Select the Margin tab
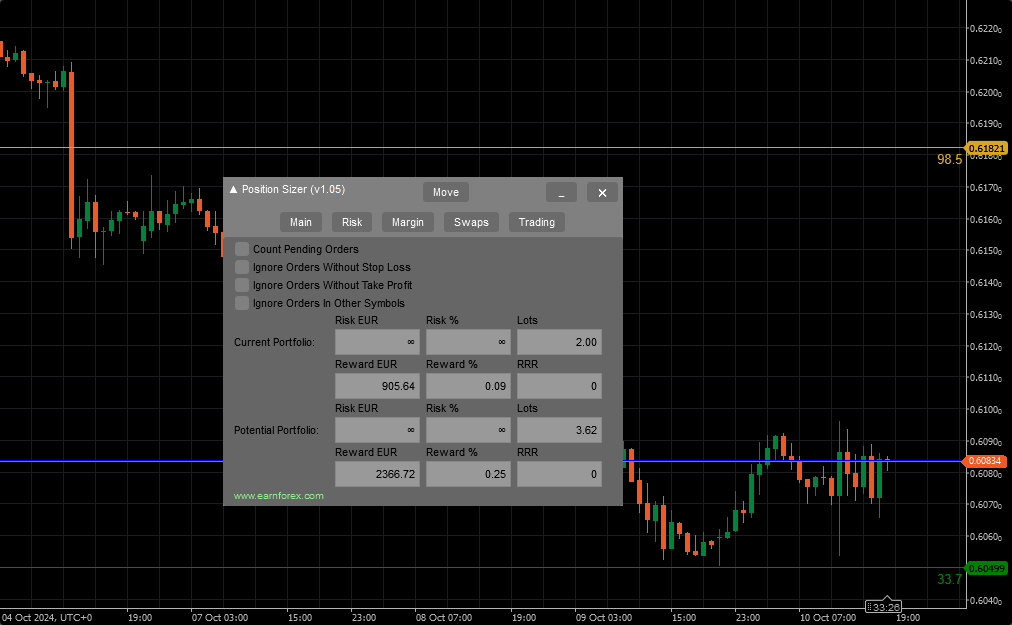Viewport: 1012px width, 625px height. [407, 222]
